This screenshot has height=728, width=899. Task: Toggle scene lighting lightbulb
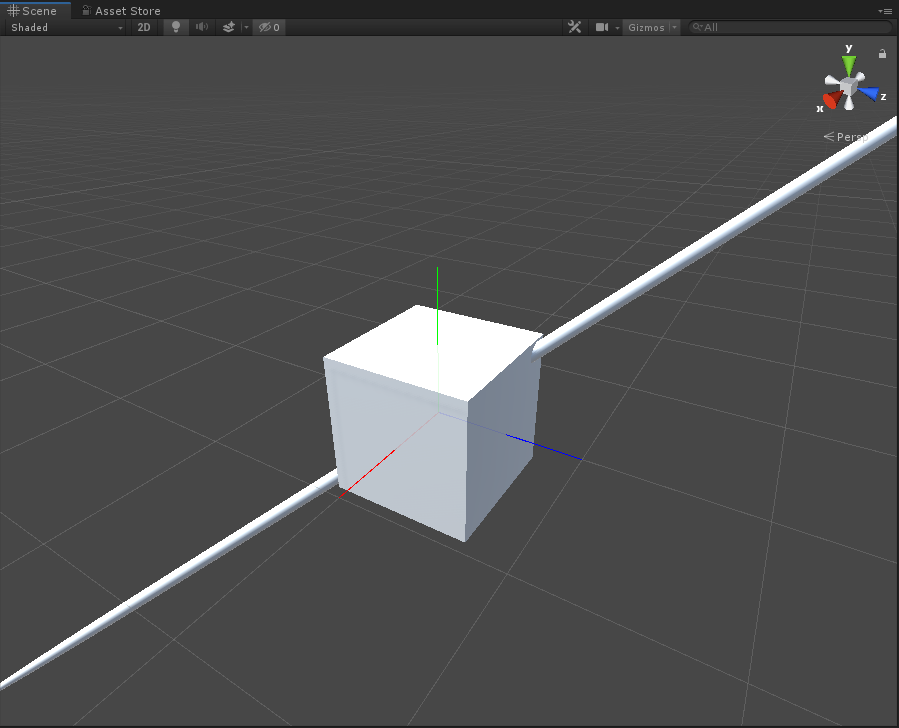tap(176, 28)
